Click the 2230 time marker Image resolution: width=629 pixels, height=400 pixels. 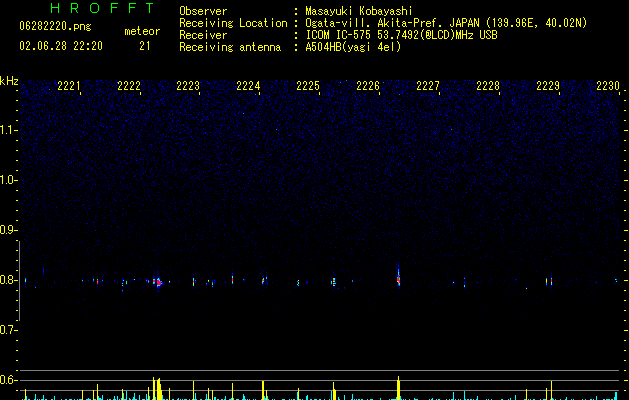(x=608, y=86)
